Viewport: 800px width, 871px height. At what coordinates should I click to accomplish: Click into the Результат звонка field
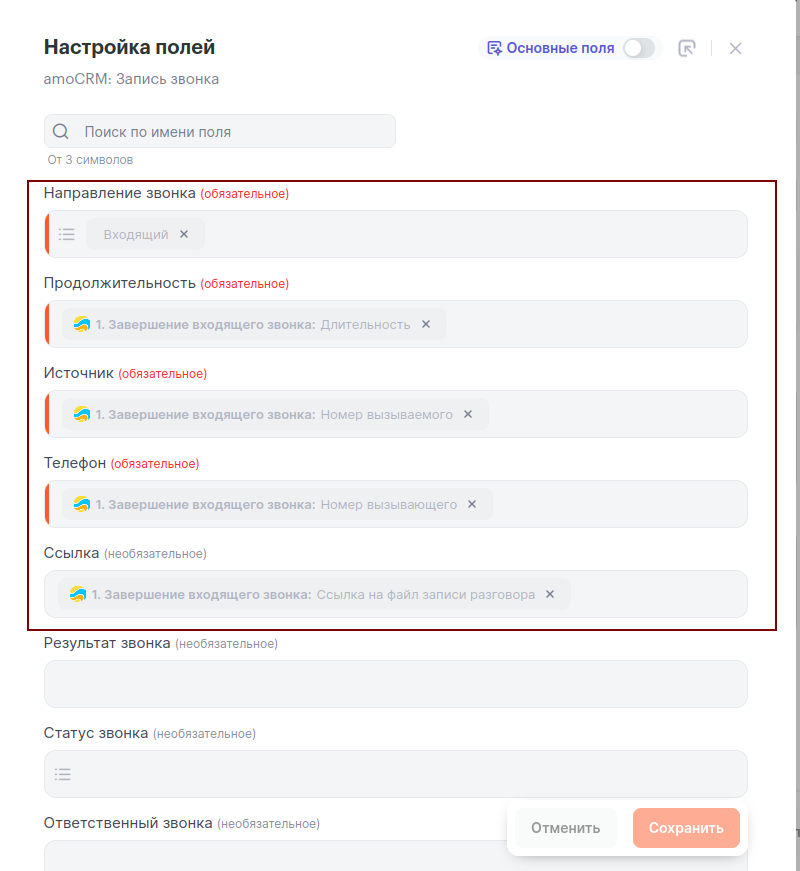click(395, 684)
